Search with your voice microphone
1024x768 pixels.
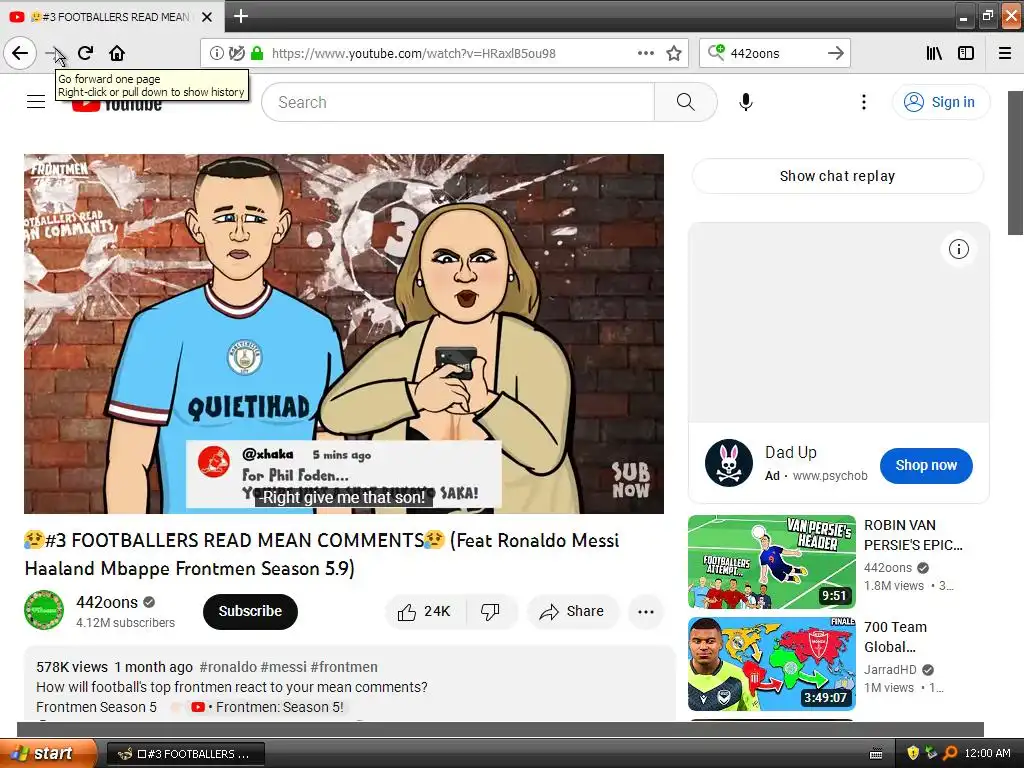click(746, 102)
